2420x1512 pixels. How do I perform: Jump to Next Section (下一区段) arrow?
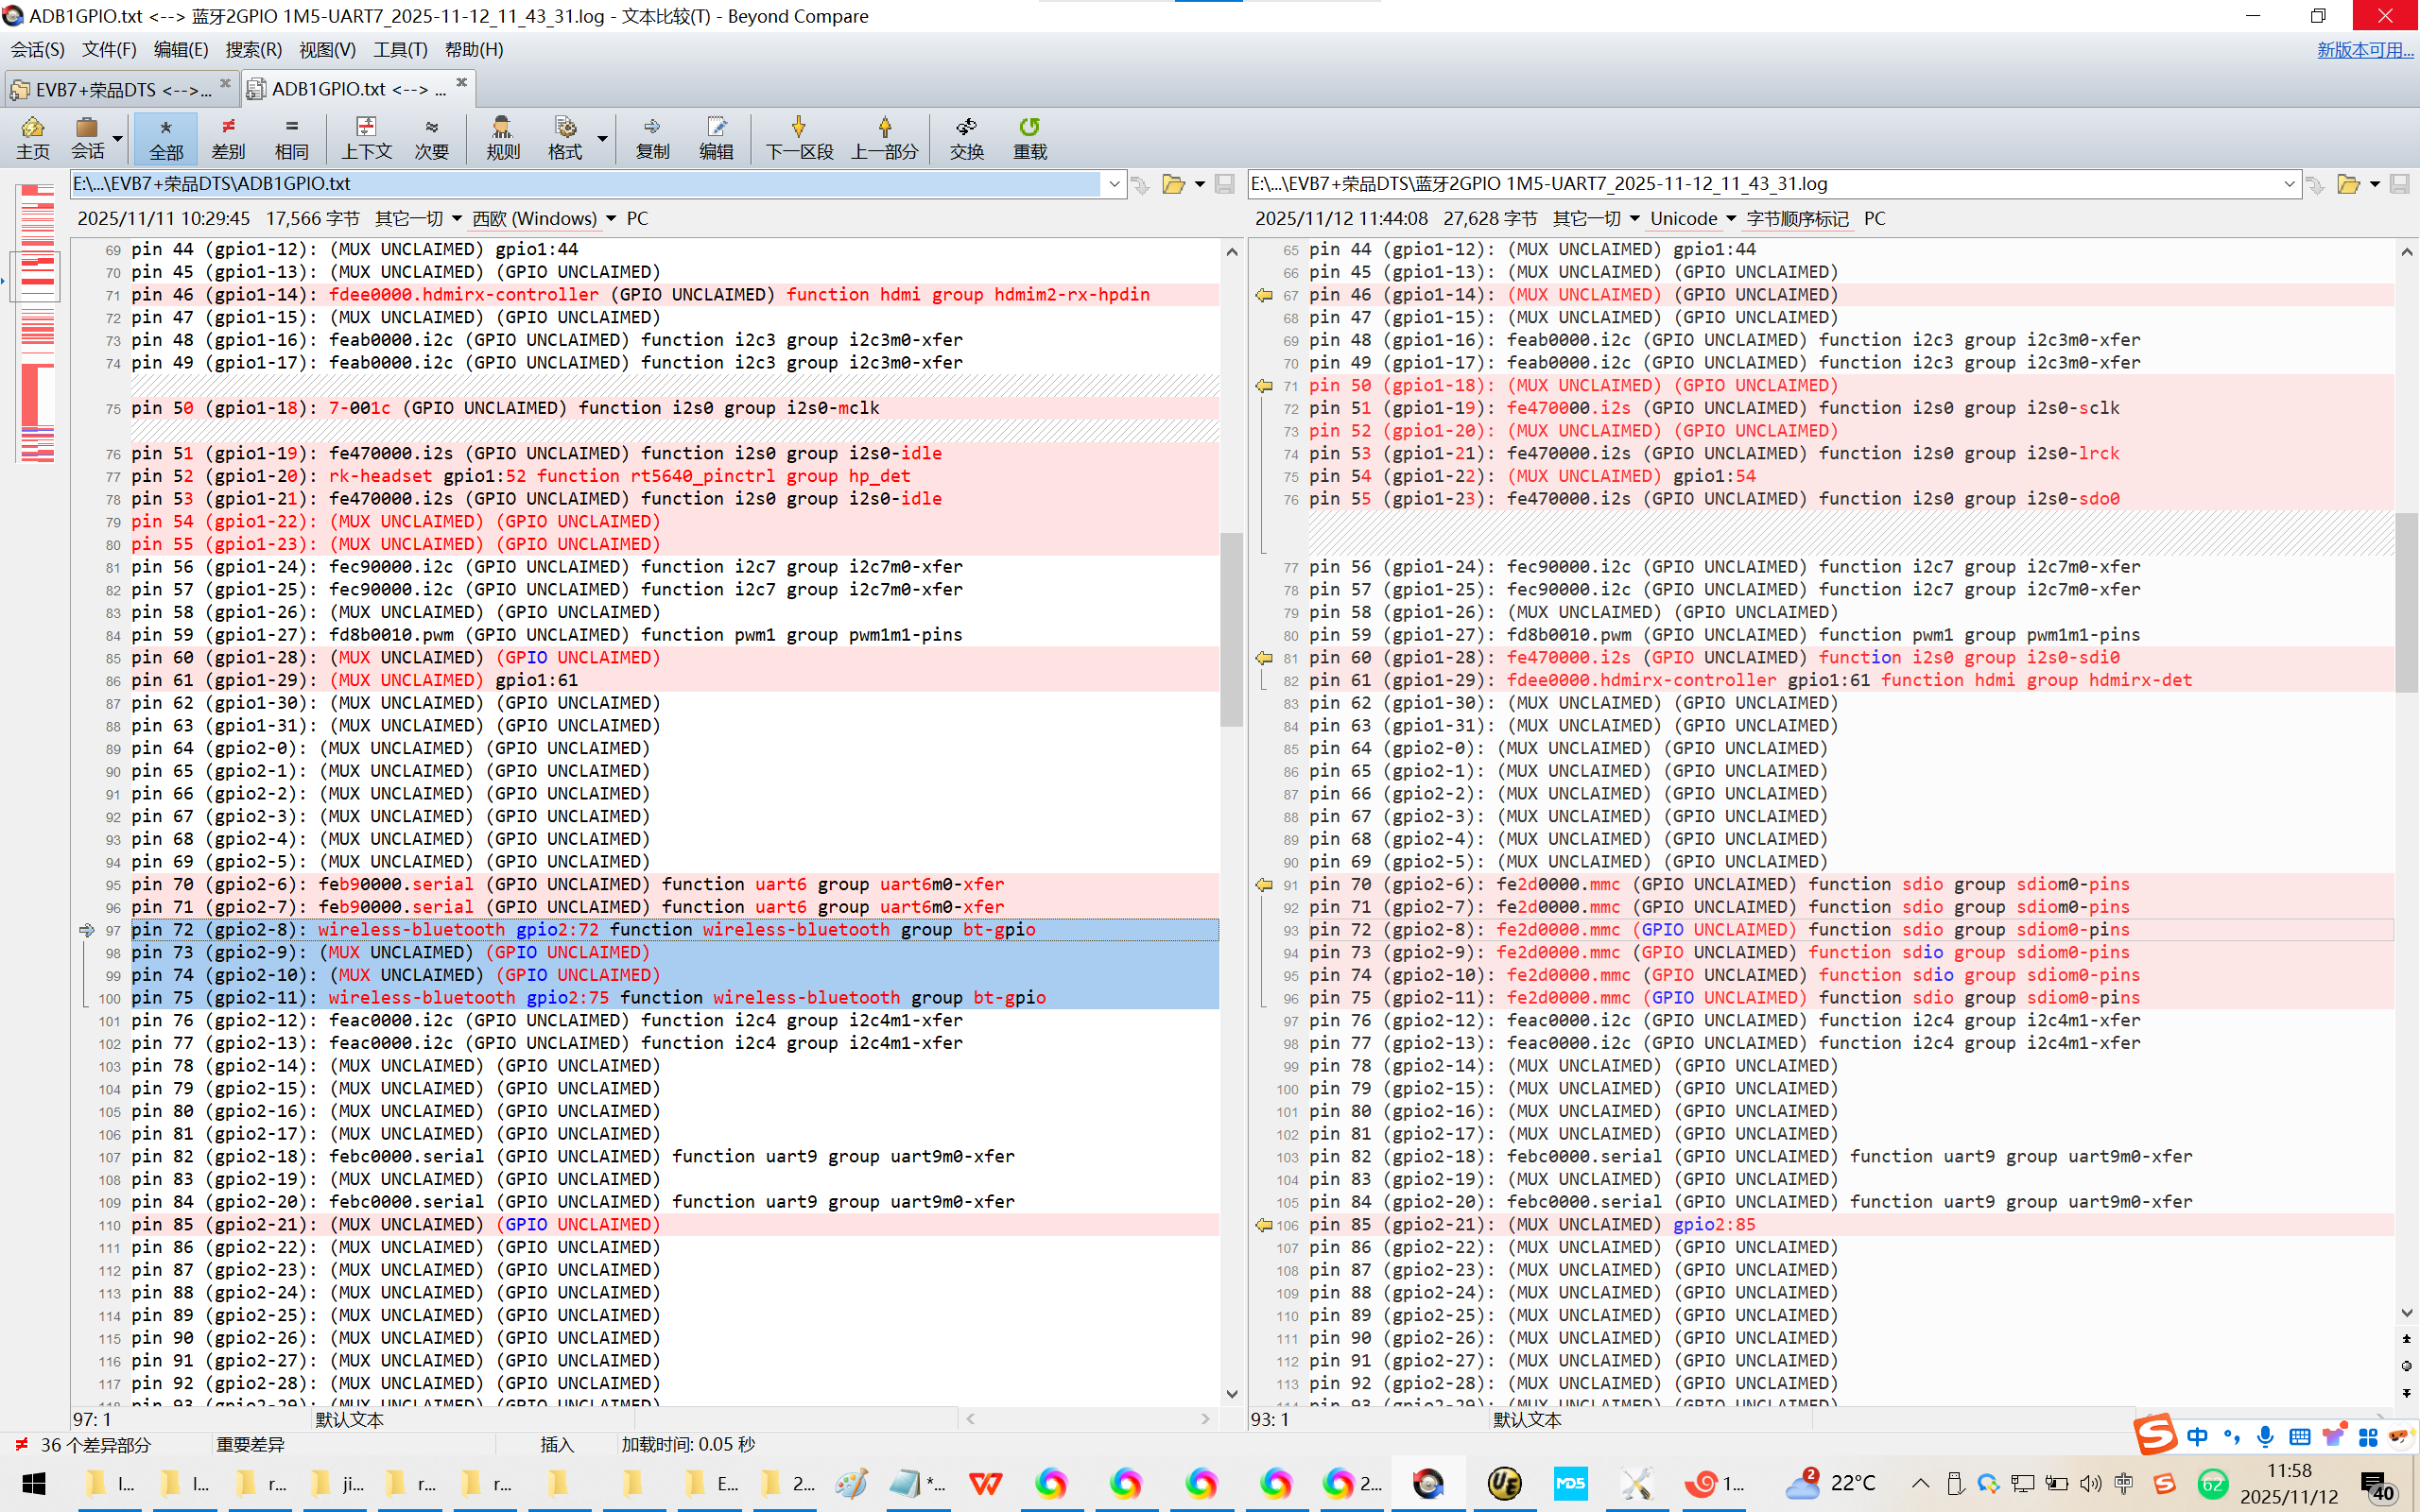pos(798,137)
